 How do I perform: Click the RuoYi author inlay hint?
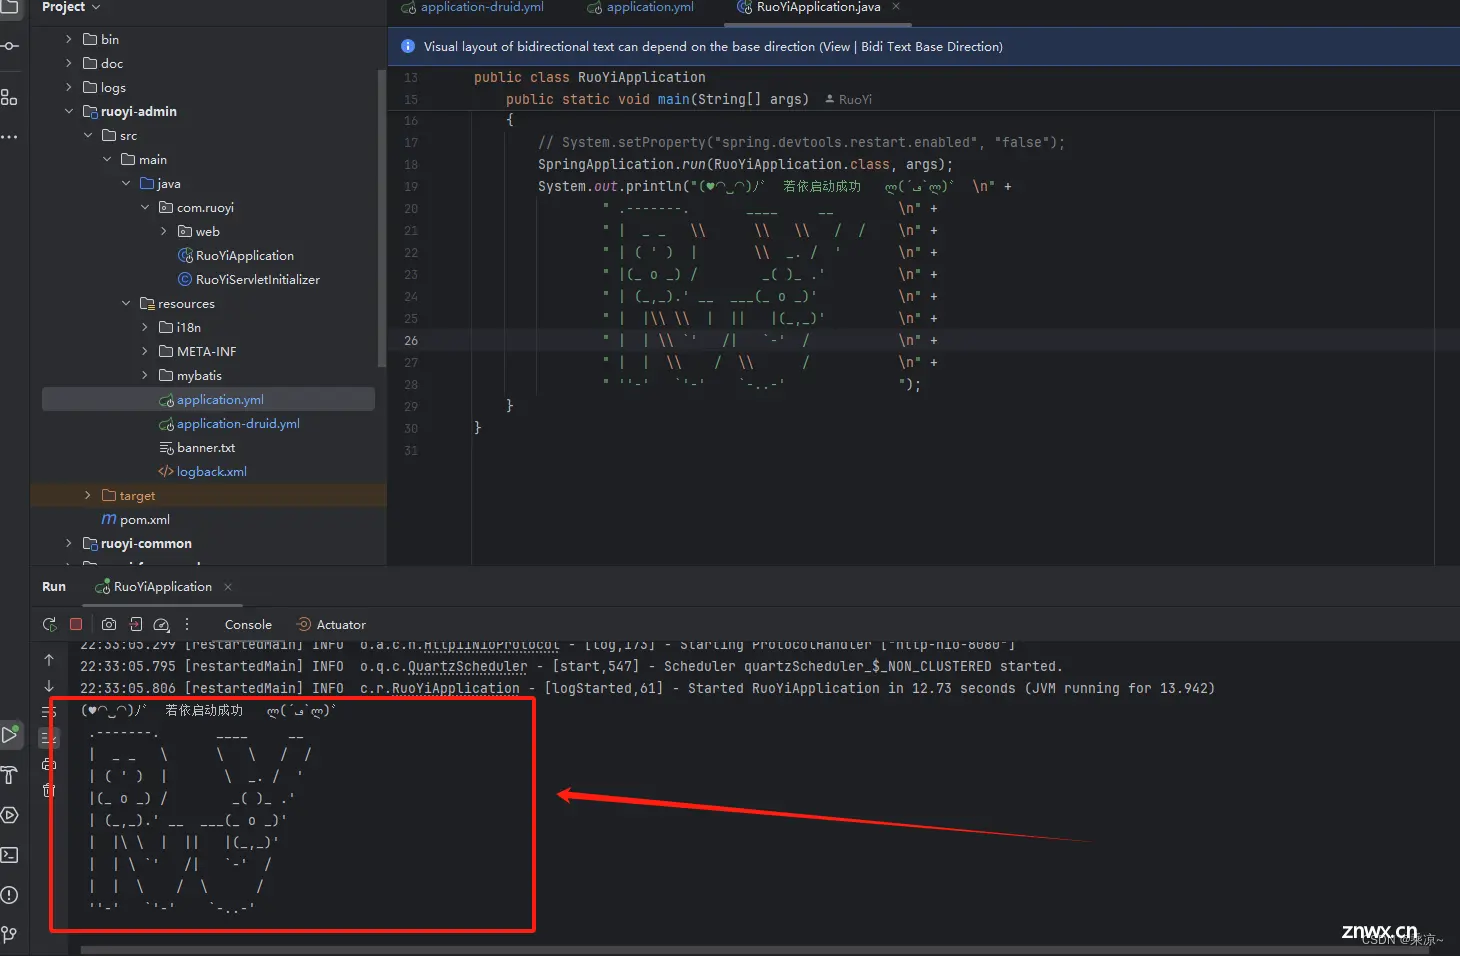coord(848,99)
